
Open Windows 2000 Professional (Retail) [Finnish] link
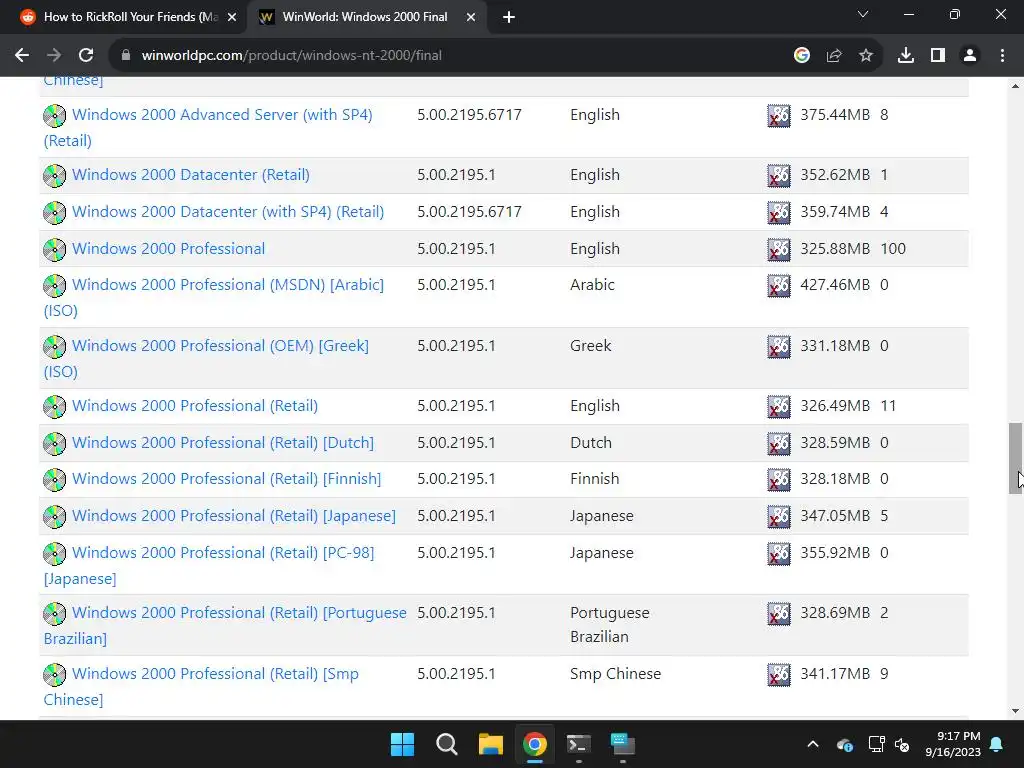tap(227, 479)
